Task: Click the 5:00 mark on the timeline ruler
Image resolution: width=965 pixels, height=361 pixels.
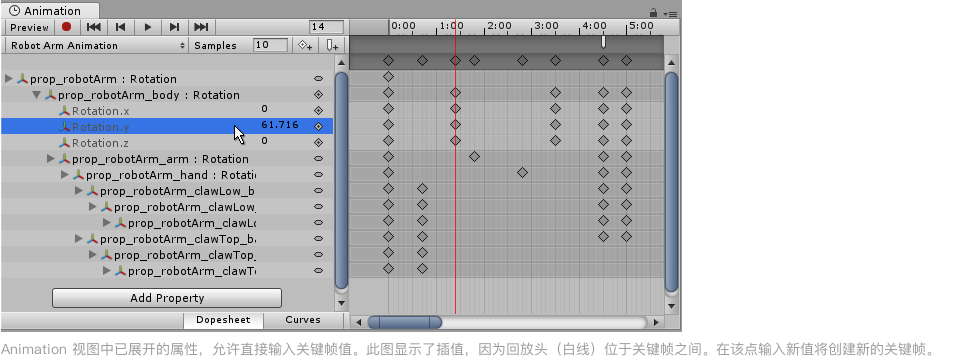Action: [641, 26]
